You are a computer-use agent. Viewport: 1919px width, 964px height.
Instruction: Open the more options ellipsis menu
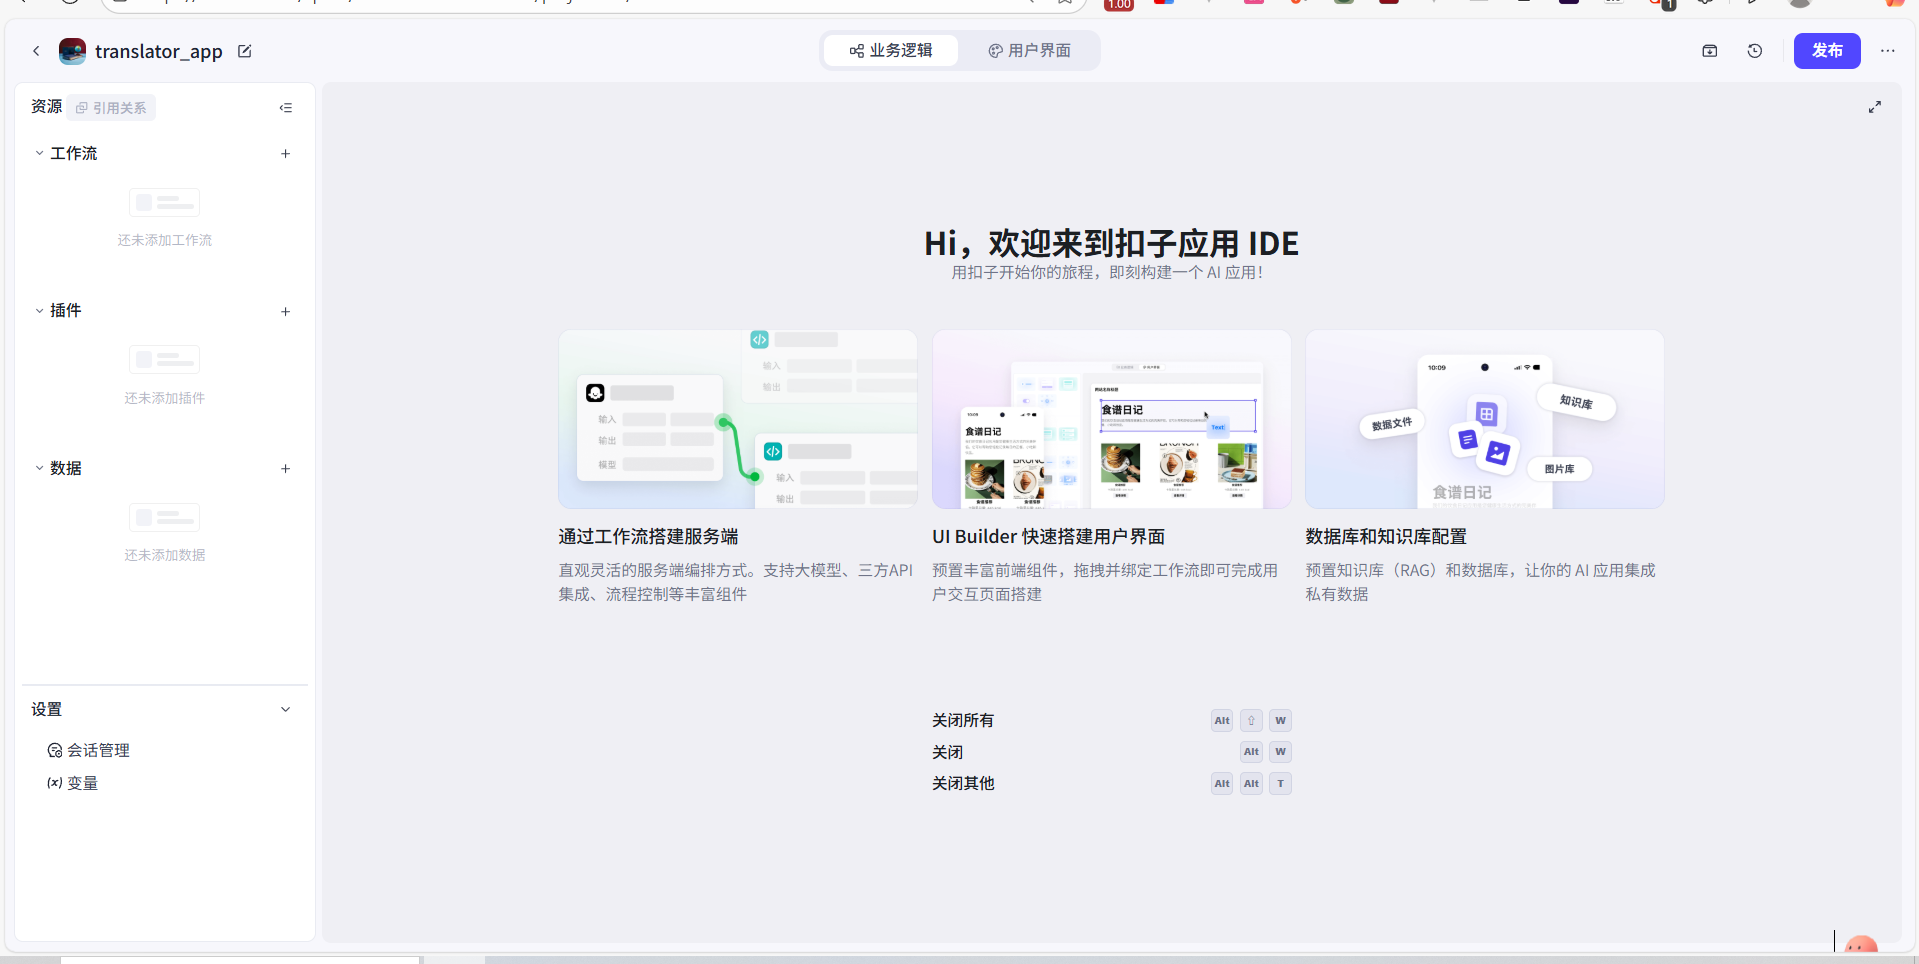click(x=1888, y=51)
